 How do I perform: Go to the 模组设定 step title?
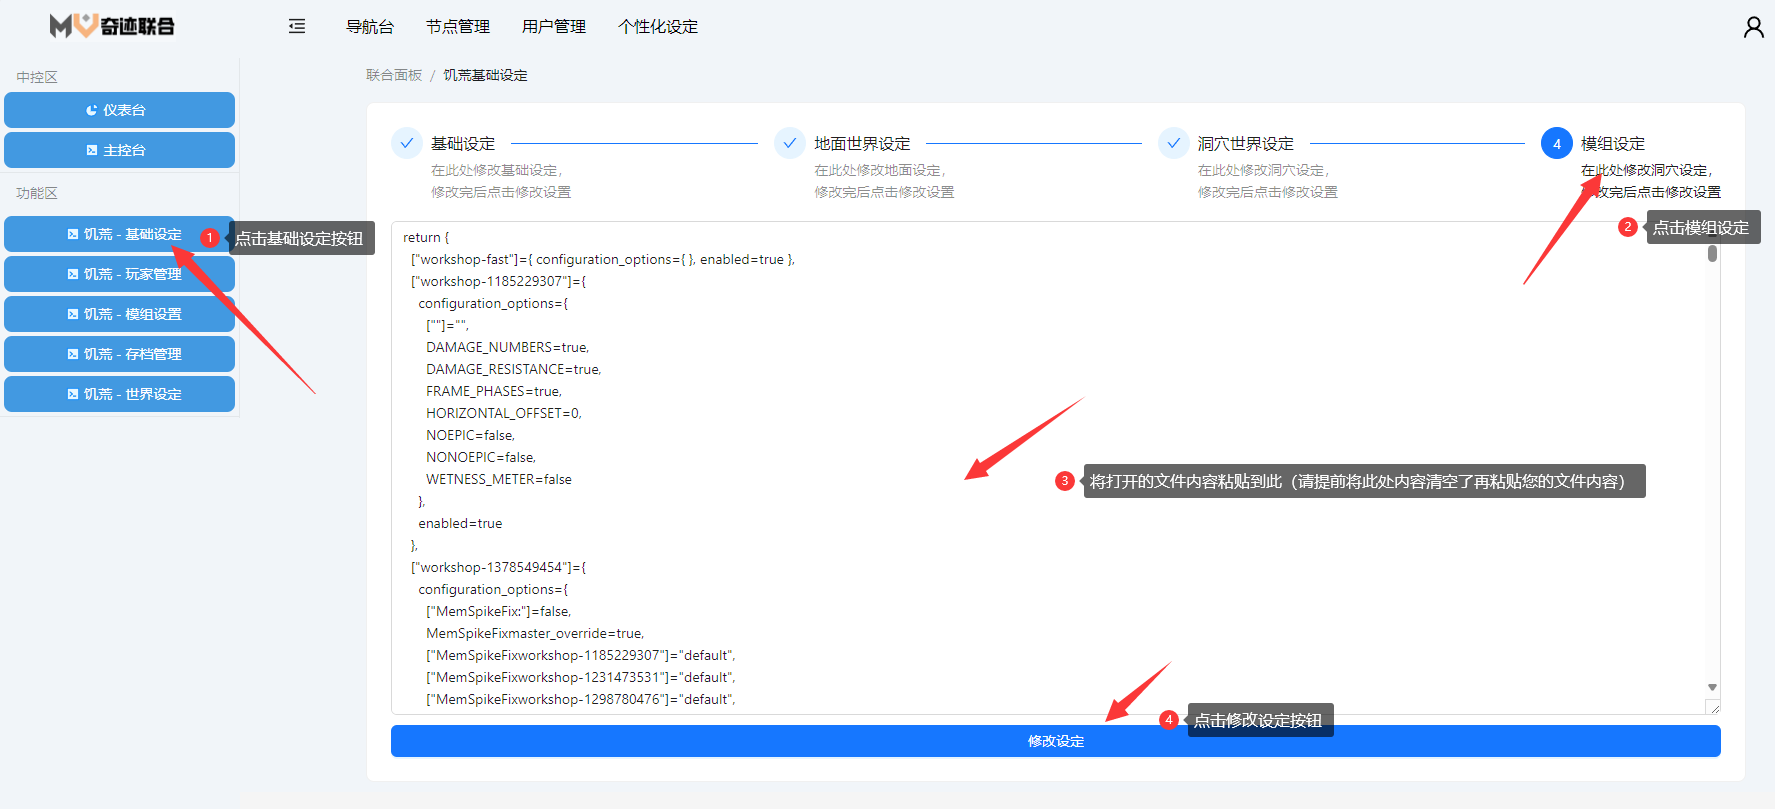coord(1613,144)
